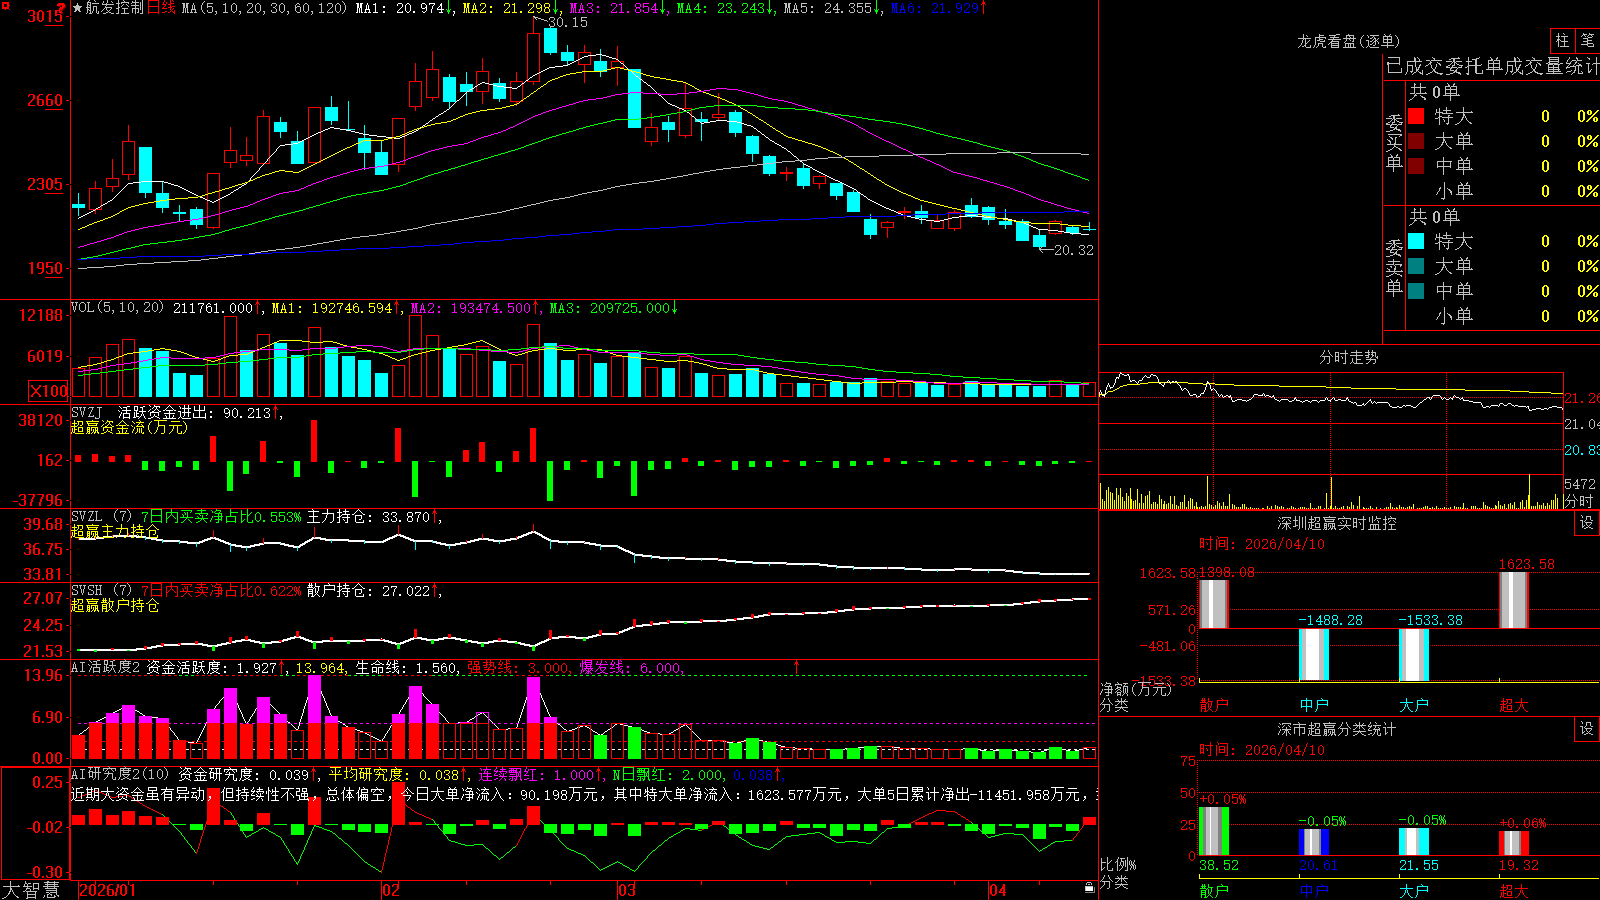
Task: Click the 散户 bar in 深圳超赢实时监控
Action: click(1214, 604)
